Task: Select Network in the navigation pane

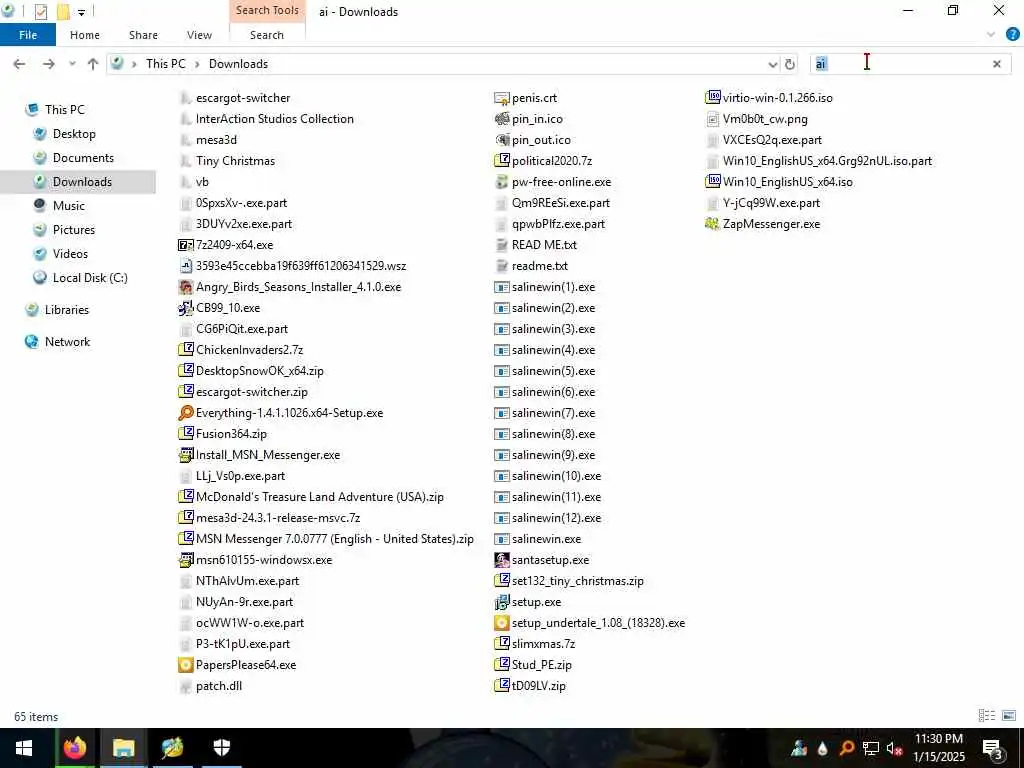Action: [x=67, y=342]
